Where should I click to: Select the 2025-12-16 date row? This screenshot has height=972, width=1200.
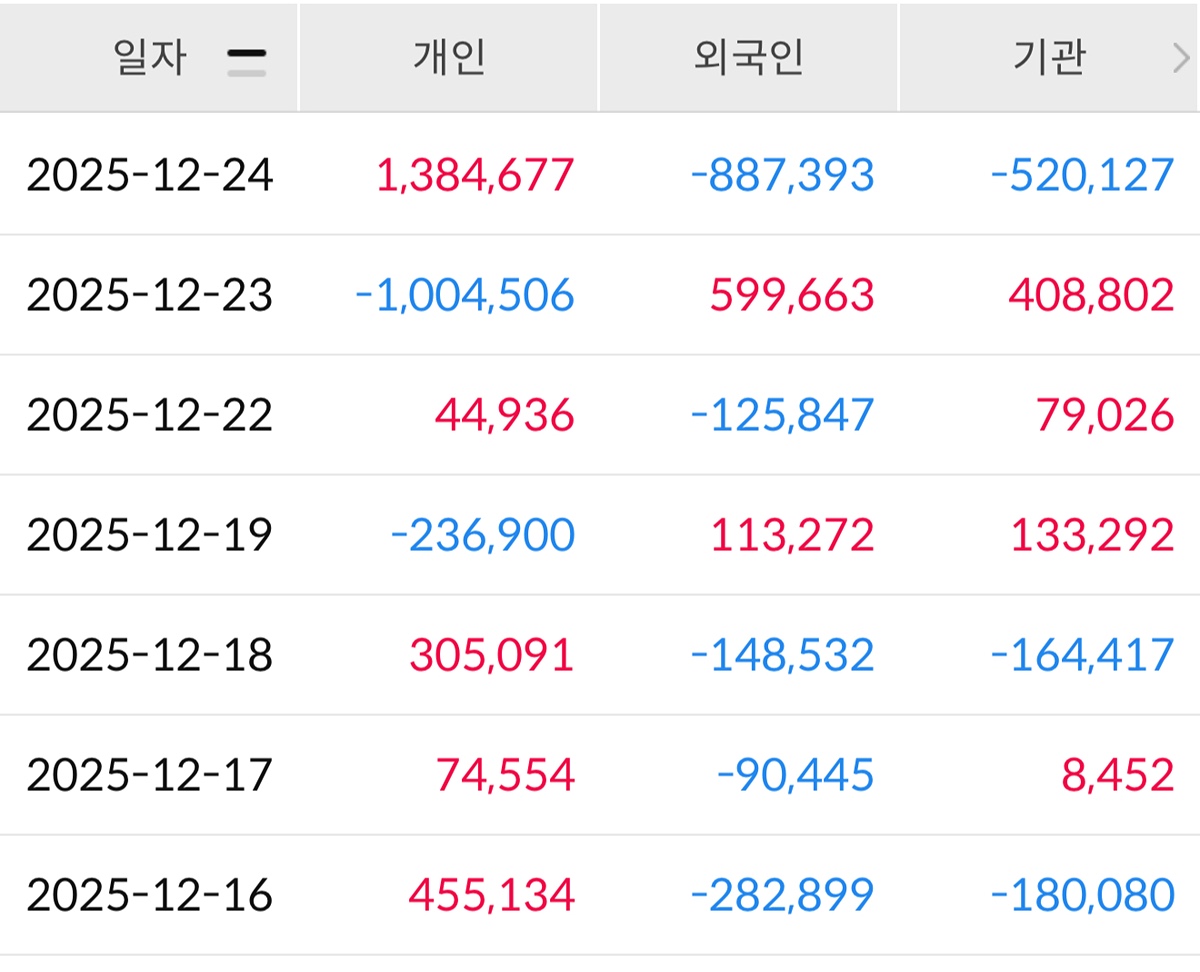point(149,895)
